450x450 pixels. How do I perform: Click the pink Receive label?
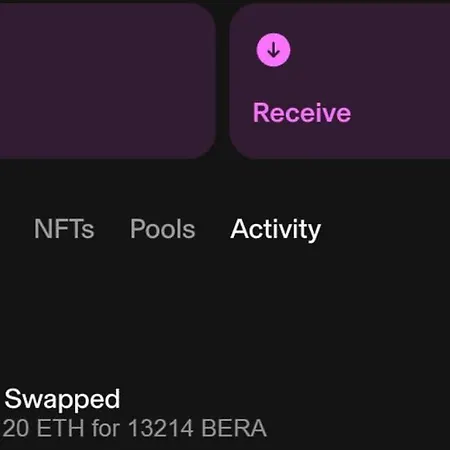[x=302, y=113]
